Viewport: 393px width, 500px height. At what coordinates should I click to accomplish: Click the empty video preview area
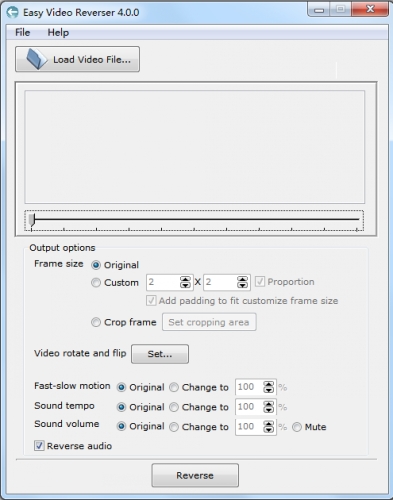[x=195, y=147]
